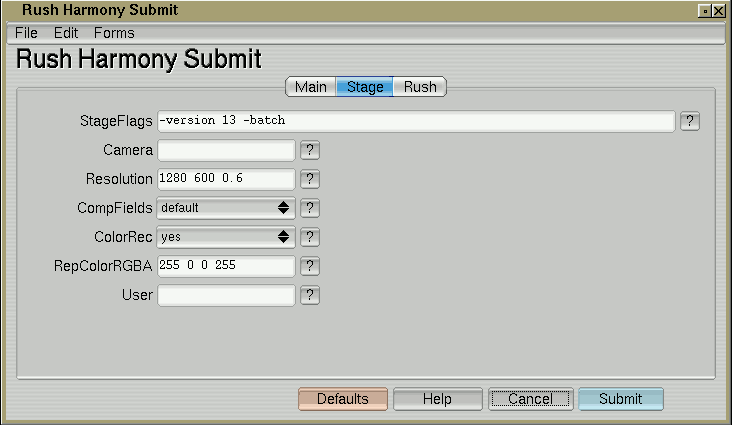The width and height of the screenshot is (732, 425).
Task: Open help for RepColorRGBA field
Action: pos(310,266)
